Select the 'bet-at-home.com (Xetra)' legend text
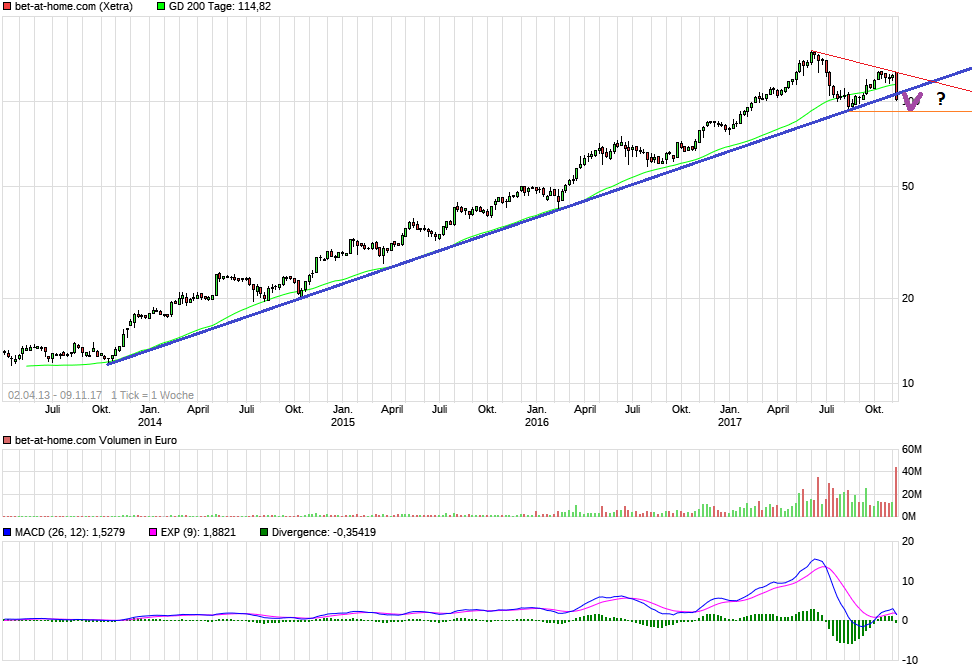972x670 pixels. (74, 6)
